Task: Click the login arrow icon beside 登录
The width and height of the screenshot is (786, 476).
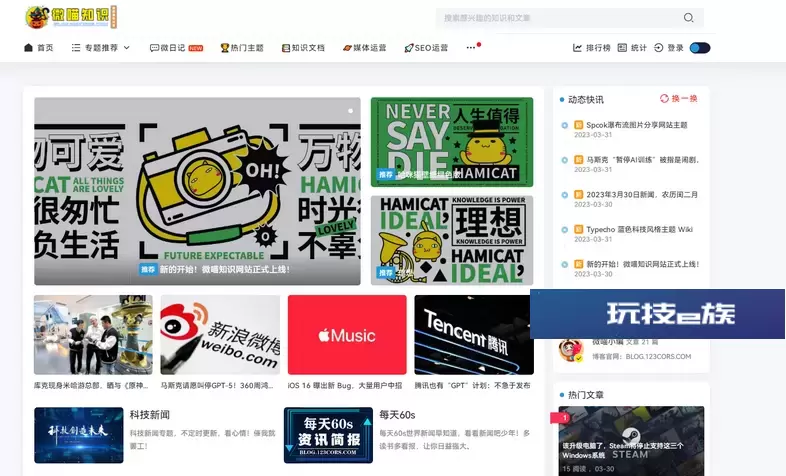Action: pos(659,48)
